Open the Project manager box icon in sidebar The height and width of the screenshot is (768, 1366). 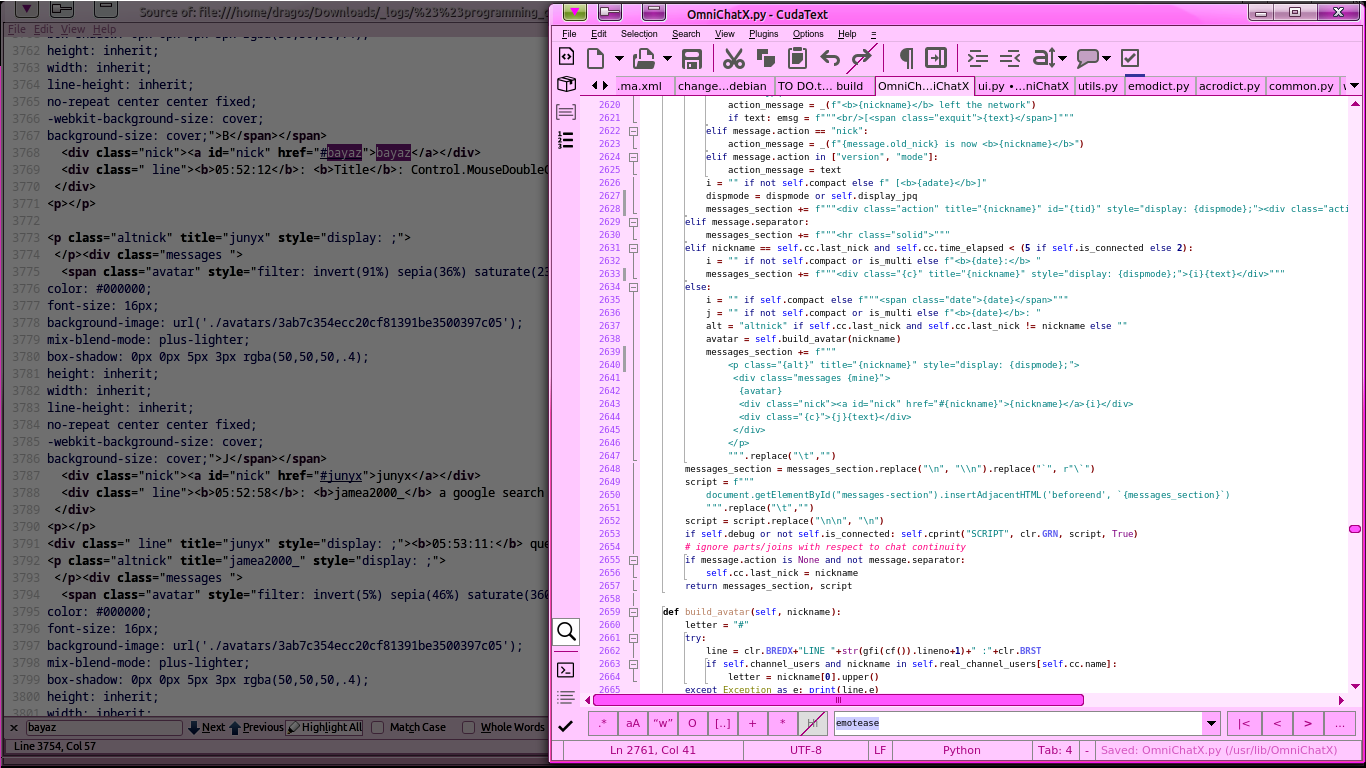click(566, 84)
